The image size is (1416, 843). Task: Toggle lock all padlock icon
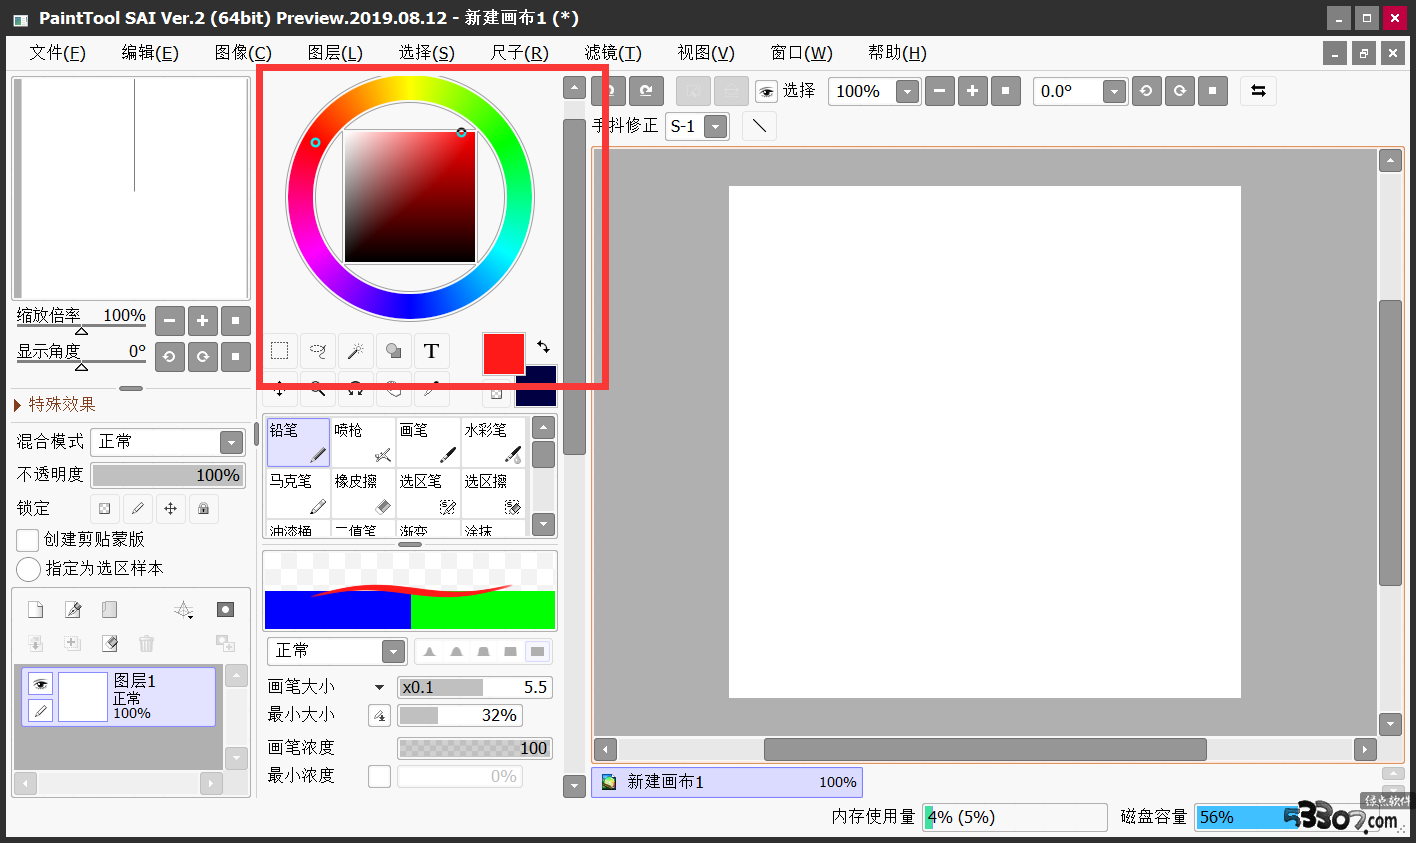[203, 508]
